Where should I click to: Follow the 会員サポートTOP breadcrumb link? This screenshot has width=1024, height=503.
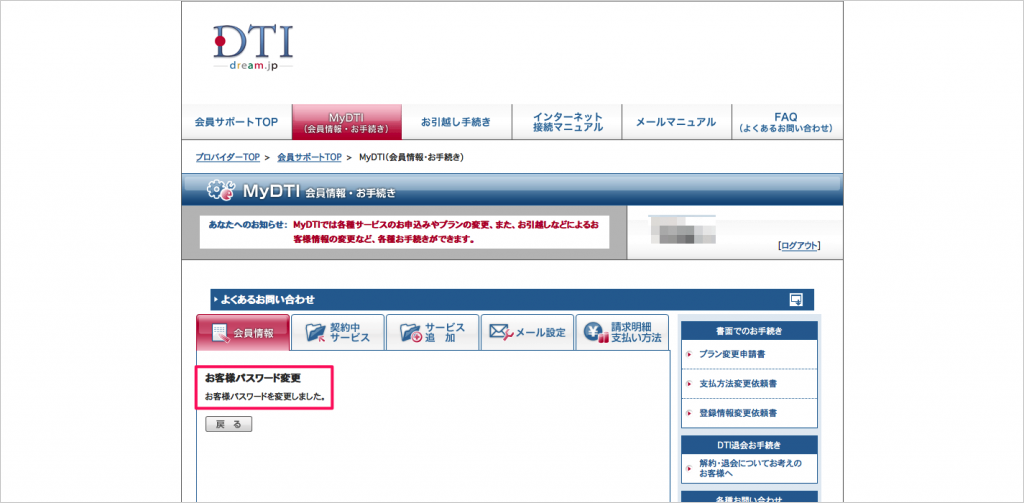pyautogui.click(x=310, y=157)
